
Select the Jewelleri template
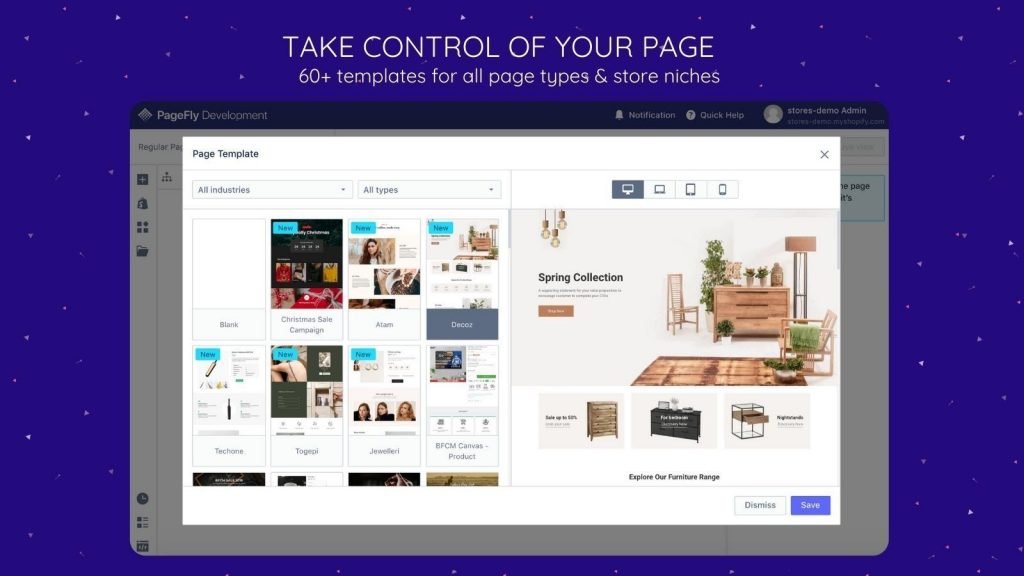pos(384,391)
